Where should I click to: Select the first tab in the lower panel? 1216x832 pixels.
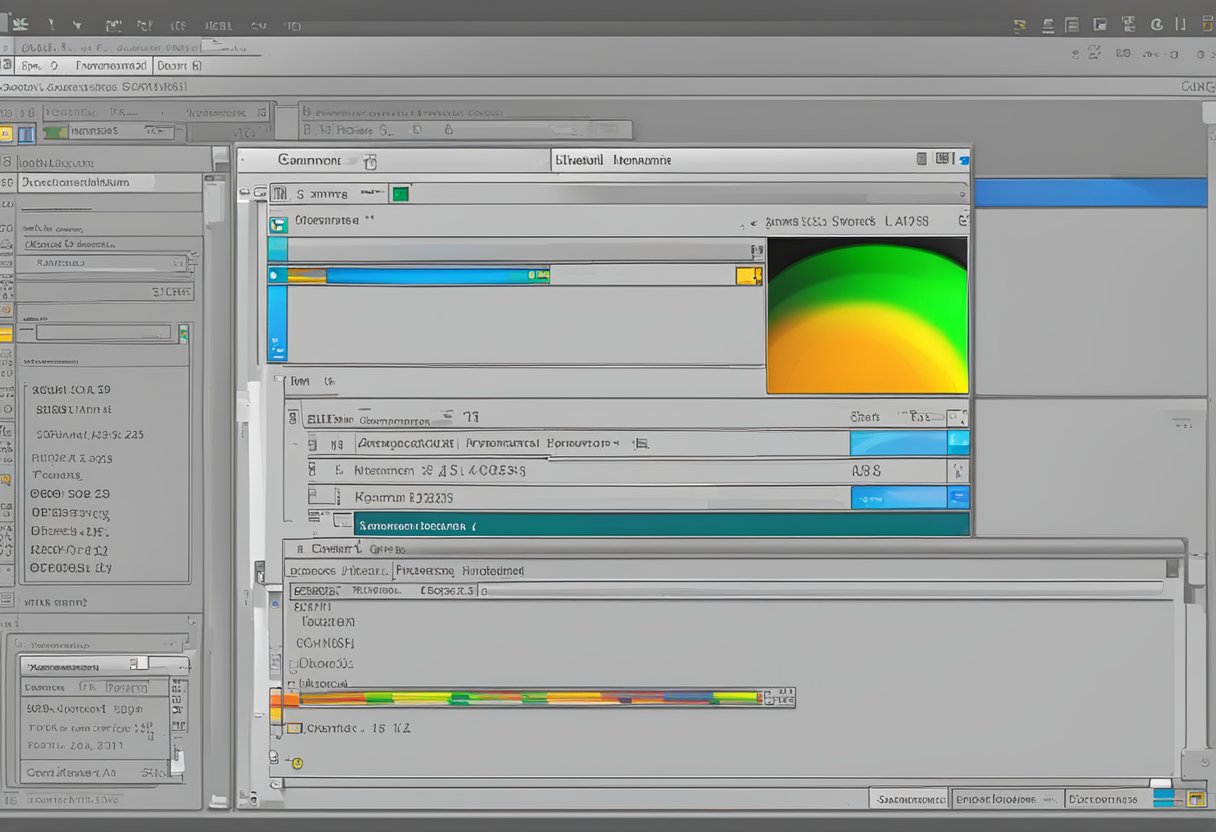[337, 571]
